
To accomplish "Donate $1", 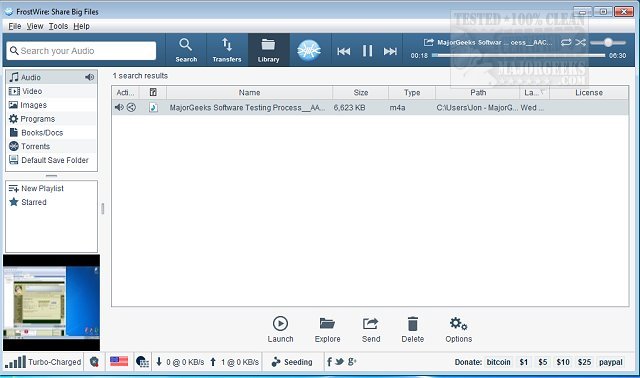I will 524,362.
